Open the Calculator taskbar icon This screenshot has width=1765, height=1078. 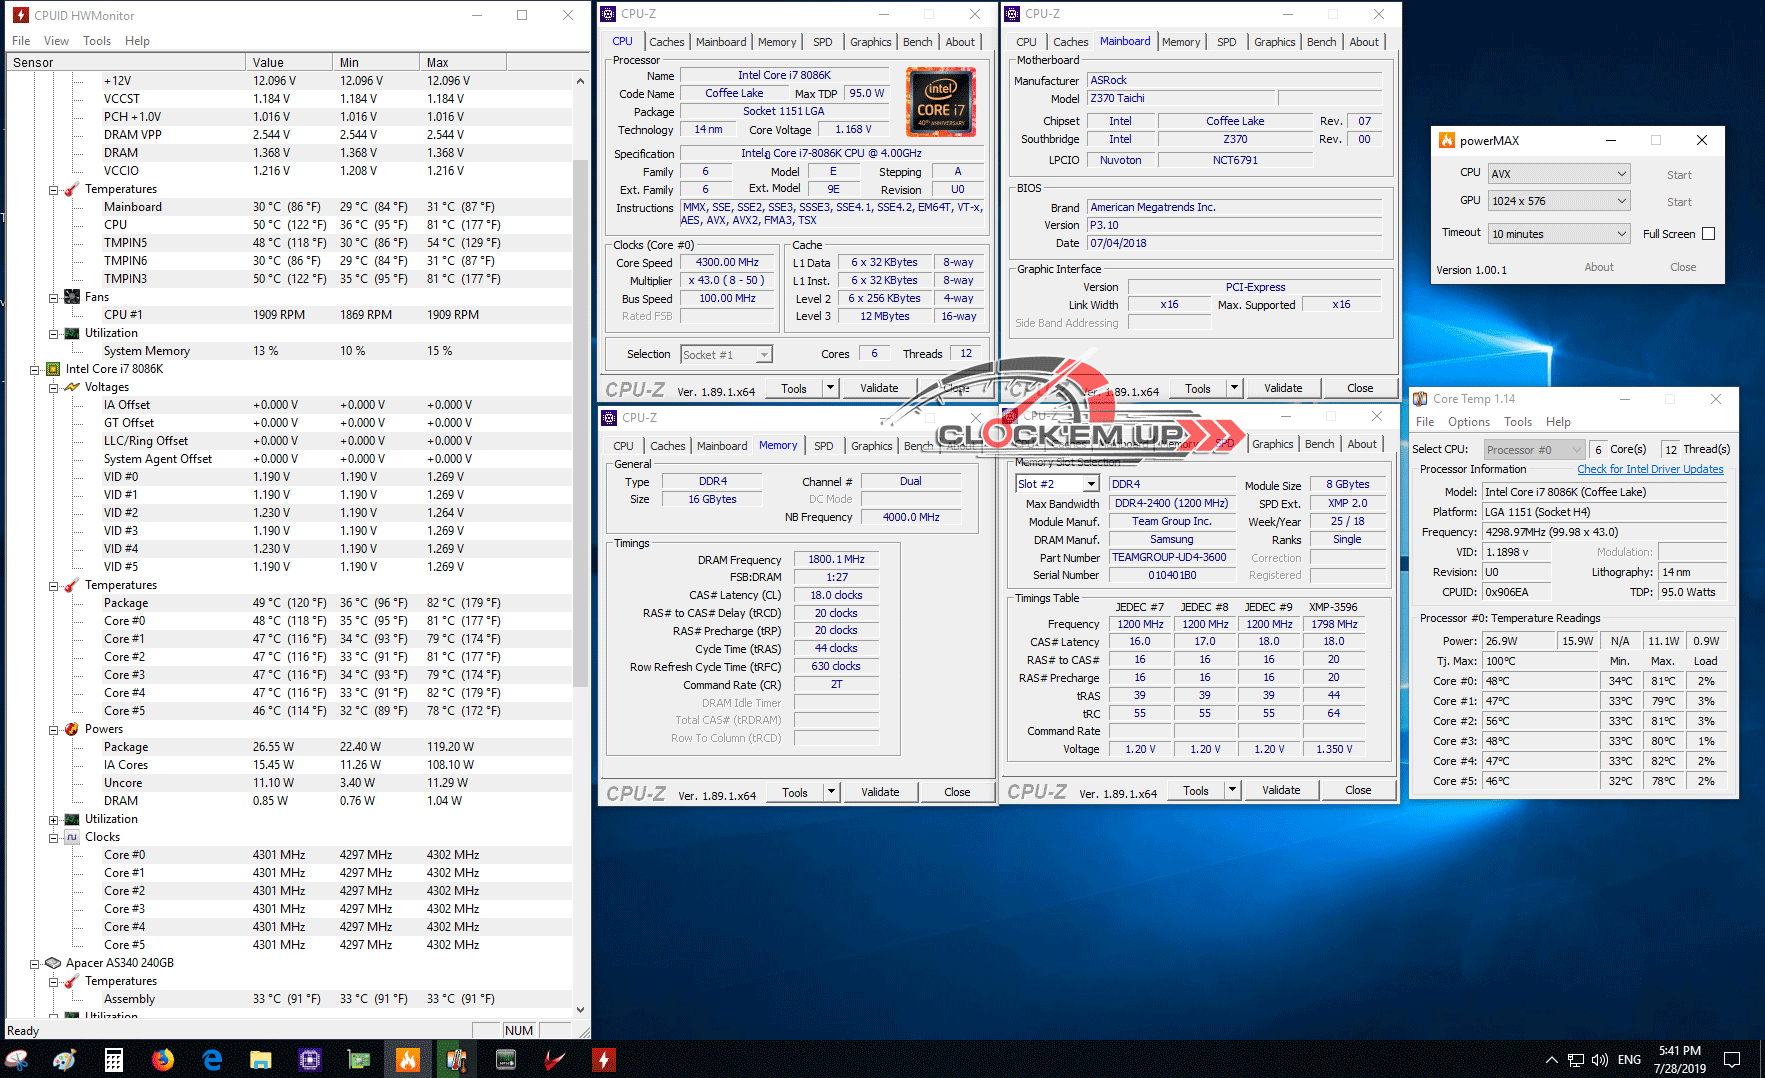click(114, 1060)
